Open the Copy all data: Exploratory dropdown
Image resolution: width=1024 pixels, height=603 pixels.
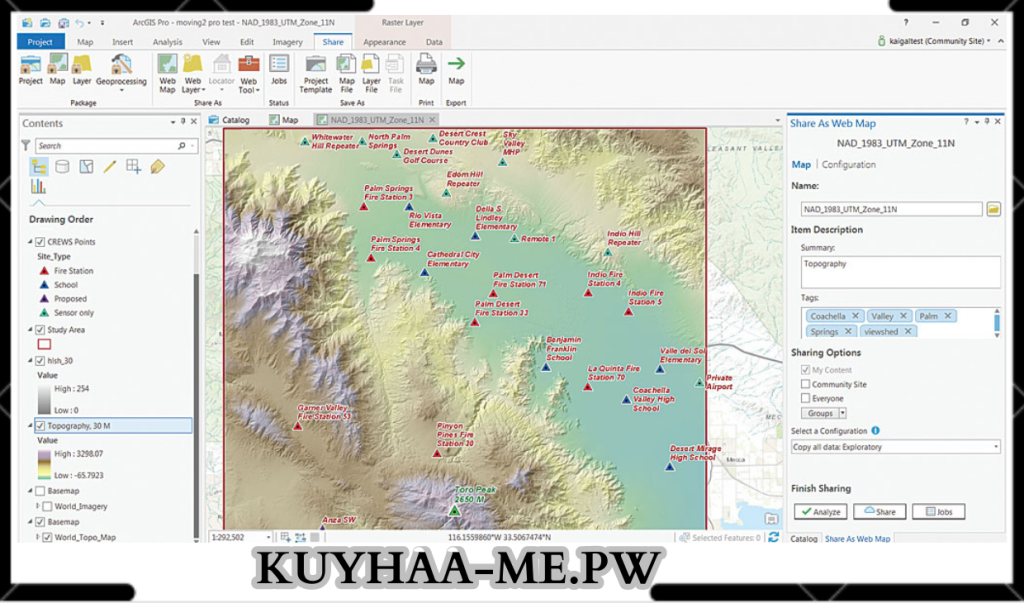click(895, 447)
